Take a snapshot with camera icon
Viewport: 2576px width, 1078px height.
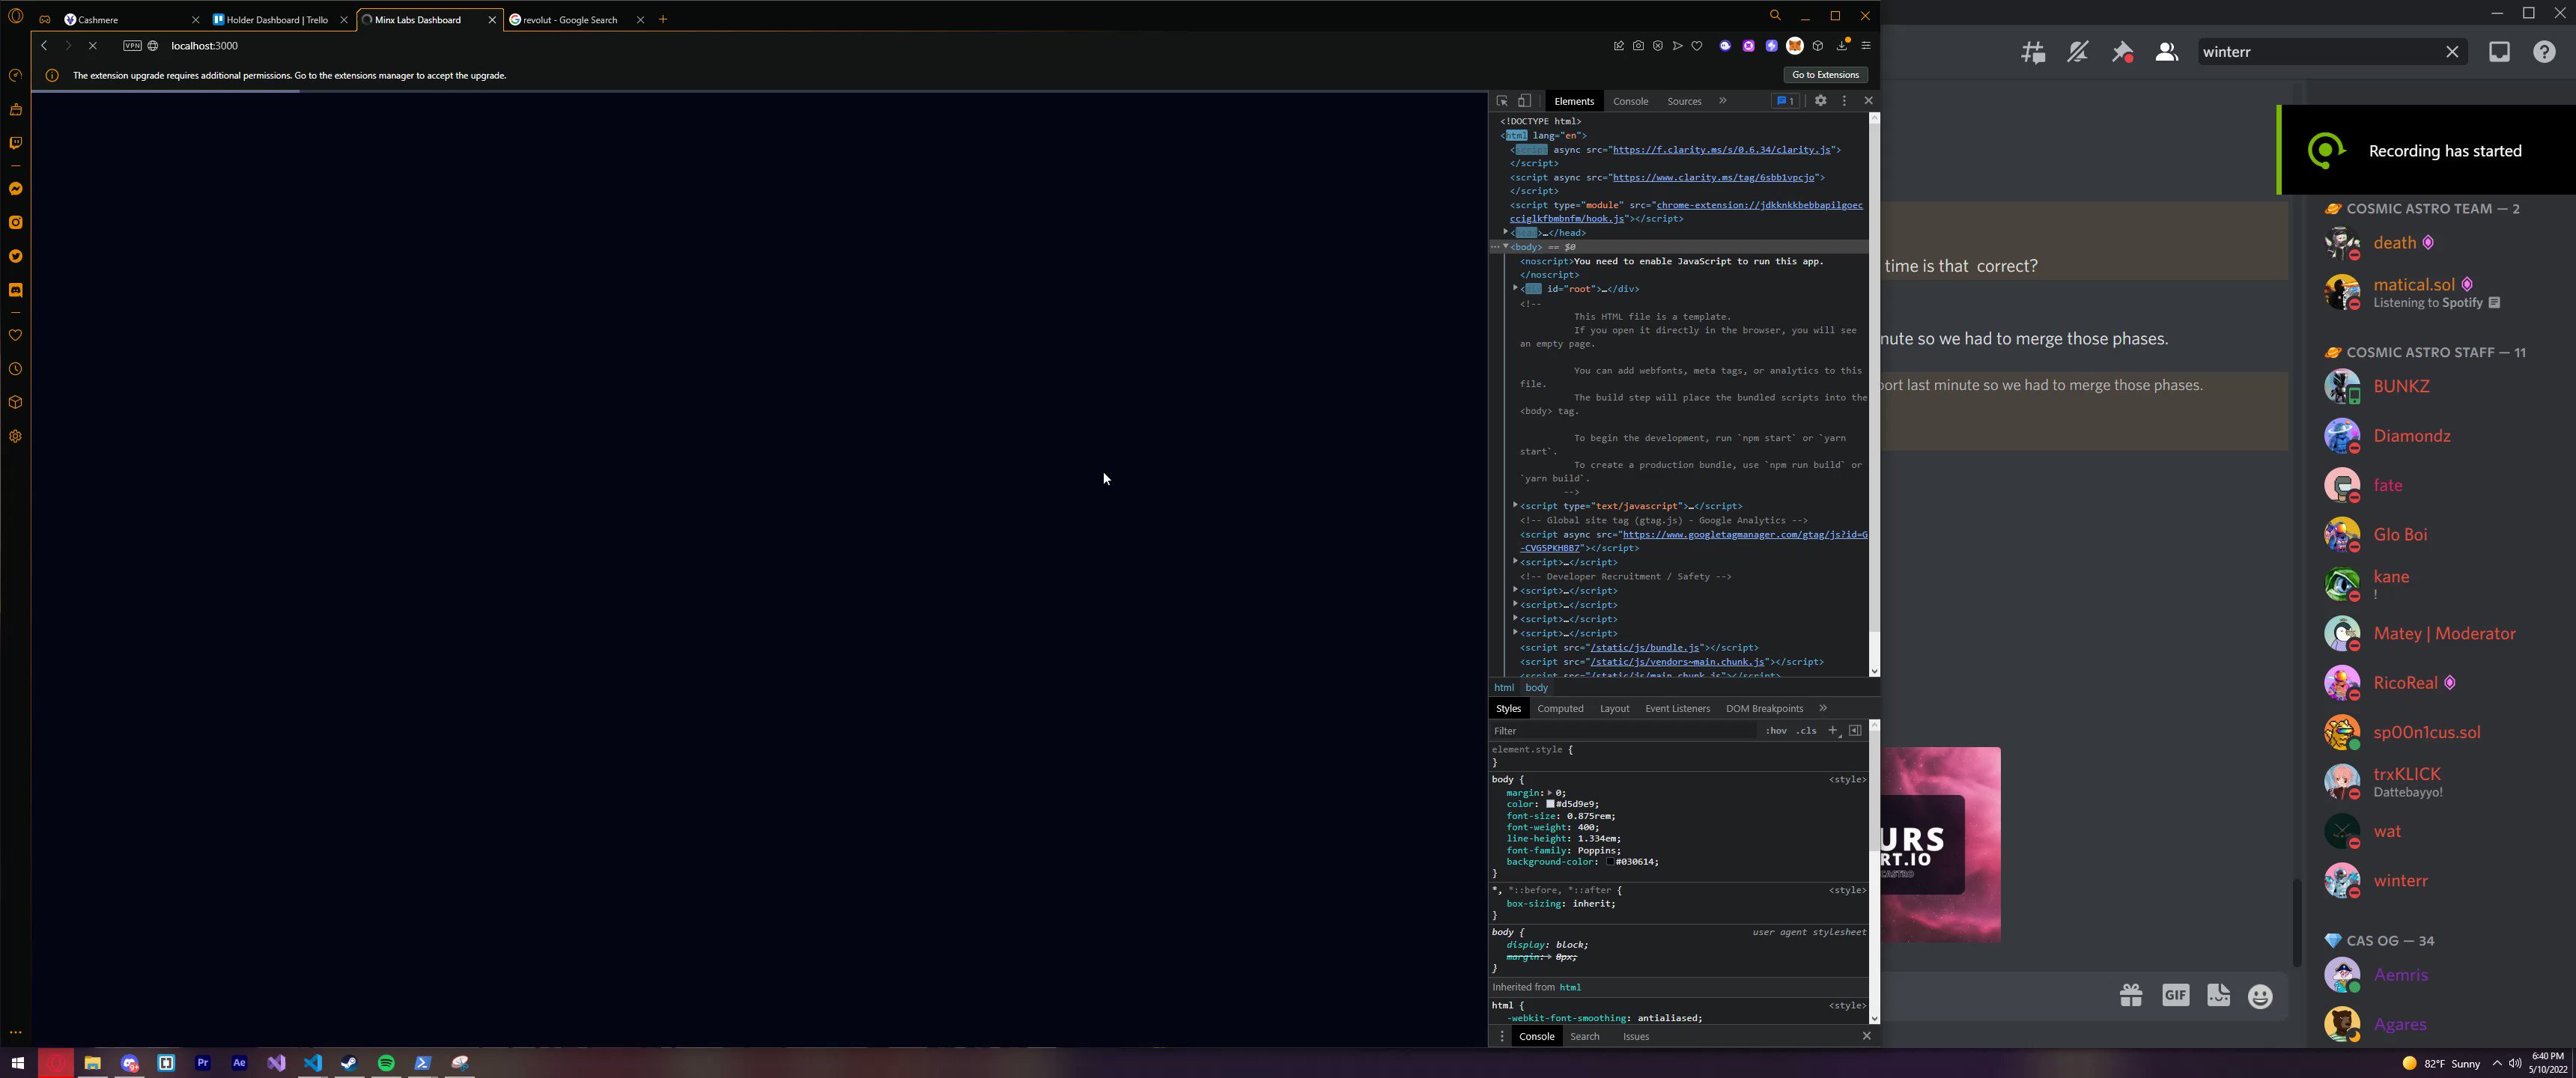(1638, 46)
